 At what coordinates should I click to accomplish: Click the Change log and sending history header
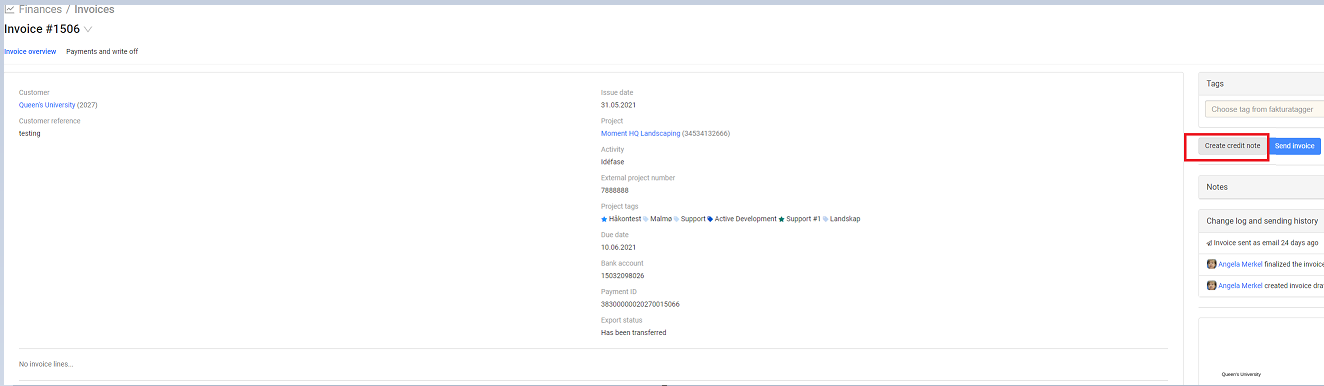click(1261, 221)
